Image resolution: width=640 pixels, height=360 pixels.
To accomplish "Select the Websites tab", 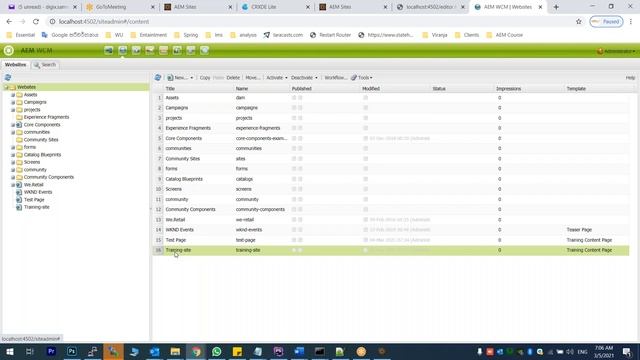I will (x=16, y=65).
